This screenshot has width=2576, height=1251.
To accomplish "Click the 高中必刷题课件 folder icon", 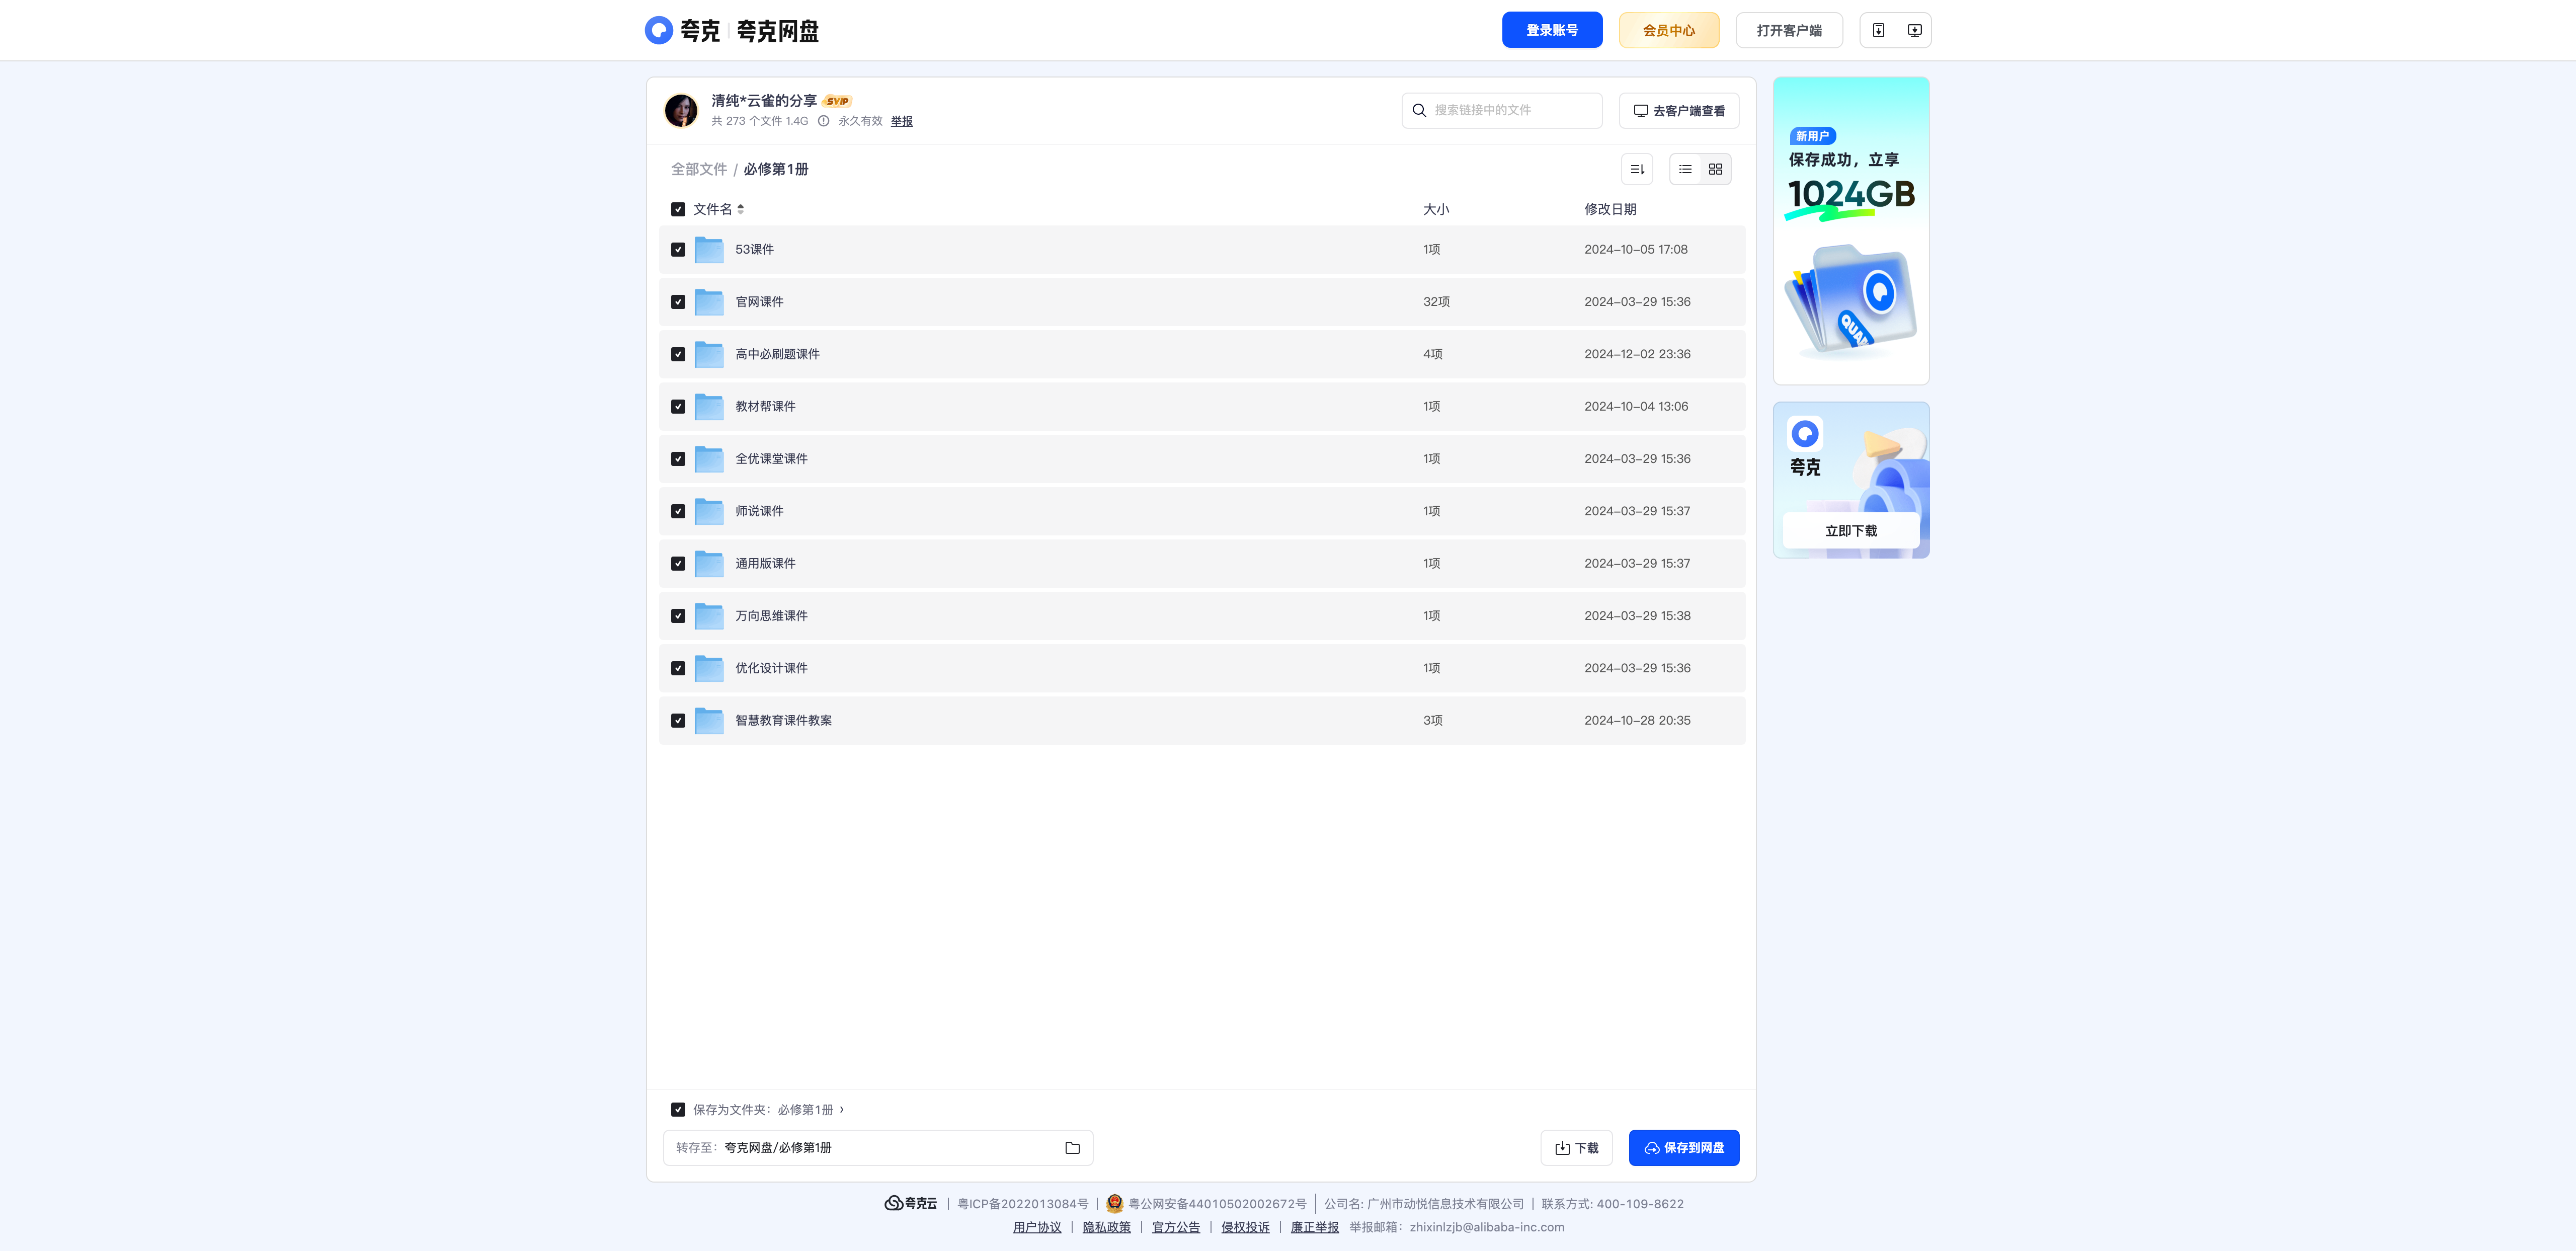I will [709, 354].
